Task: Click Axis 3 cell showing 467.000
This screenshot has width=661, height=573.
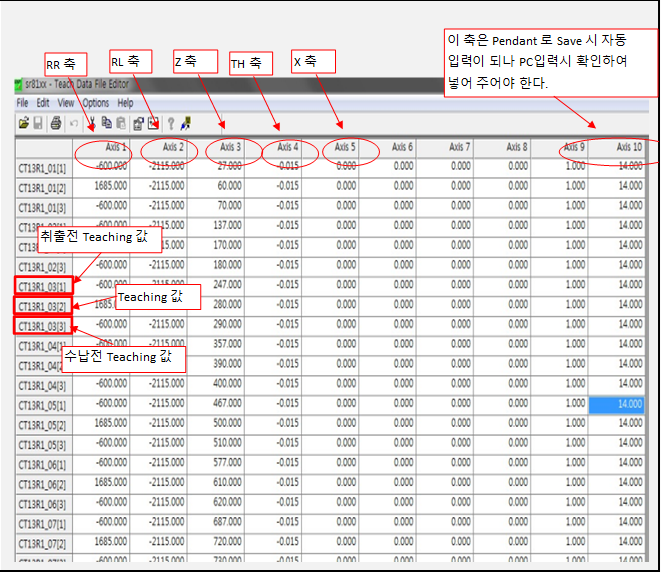Action: [216, 404]
